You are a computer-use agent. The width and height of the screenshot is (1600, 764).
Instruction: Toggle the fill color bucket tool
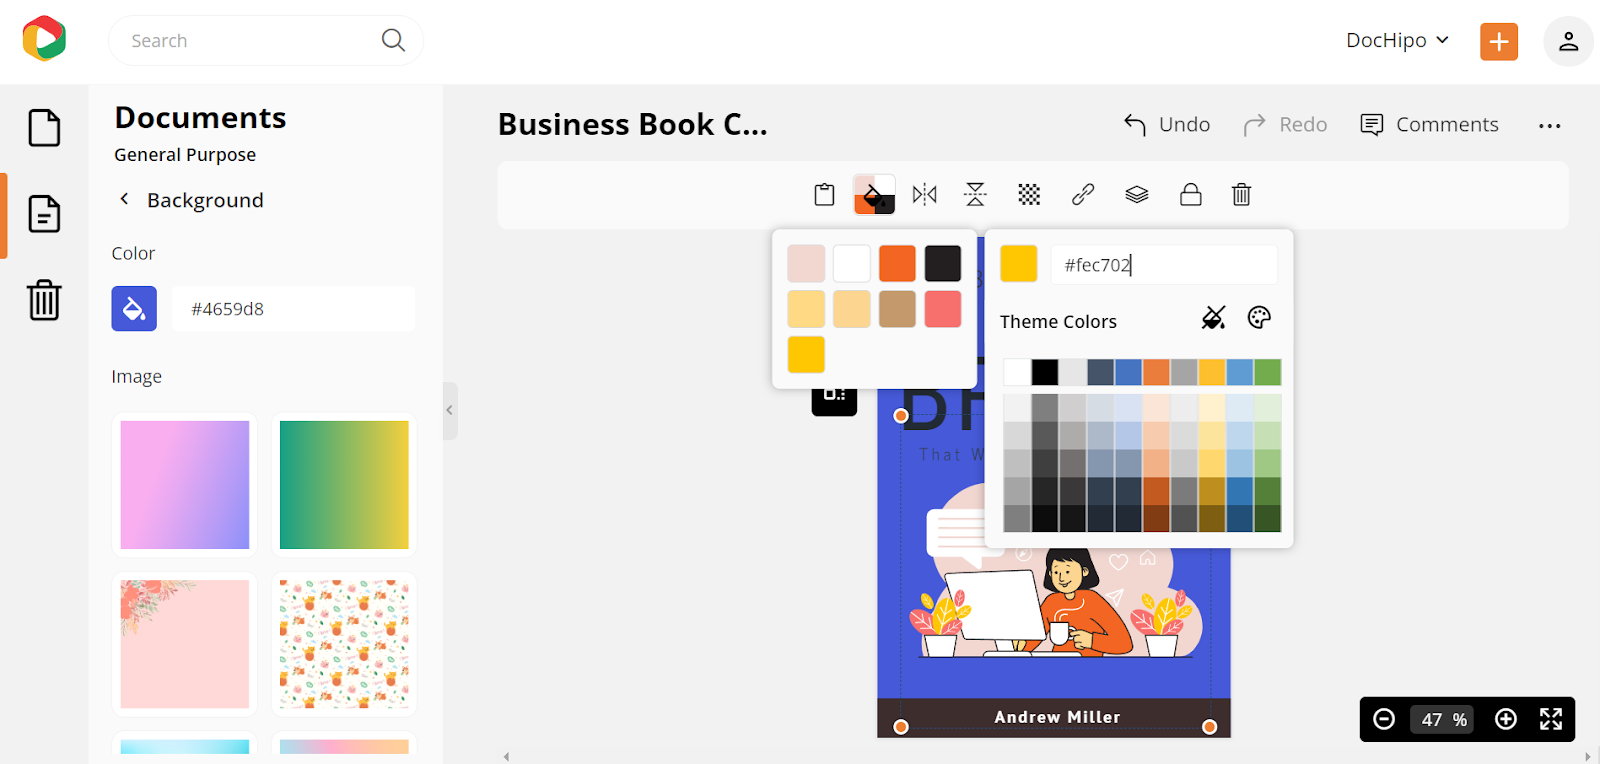pos(874,195)
